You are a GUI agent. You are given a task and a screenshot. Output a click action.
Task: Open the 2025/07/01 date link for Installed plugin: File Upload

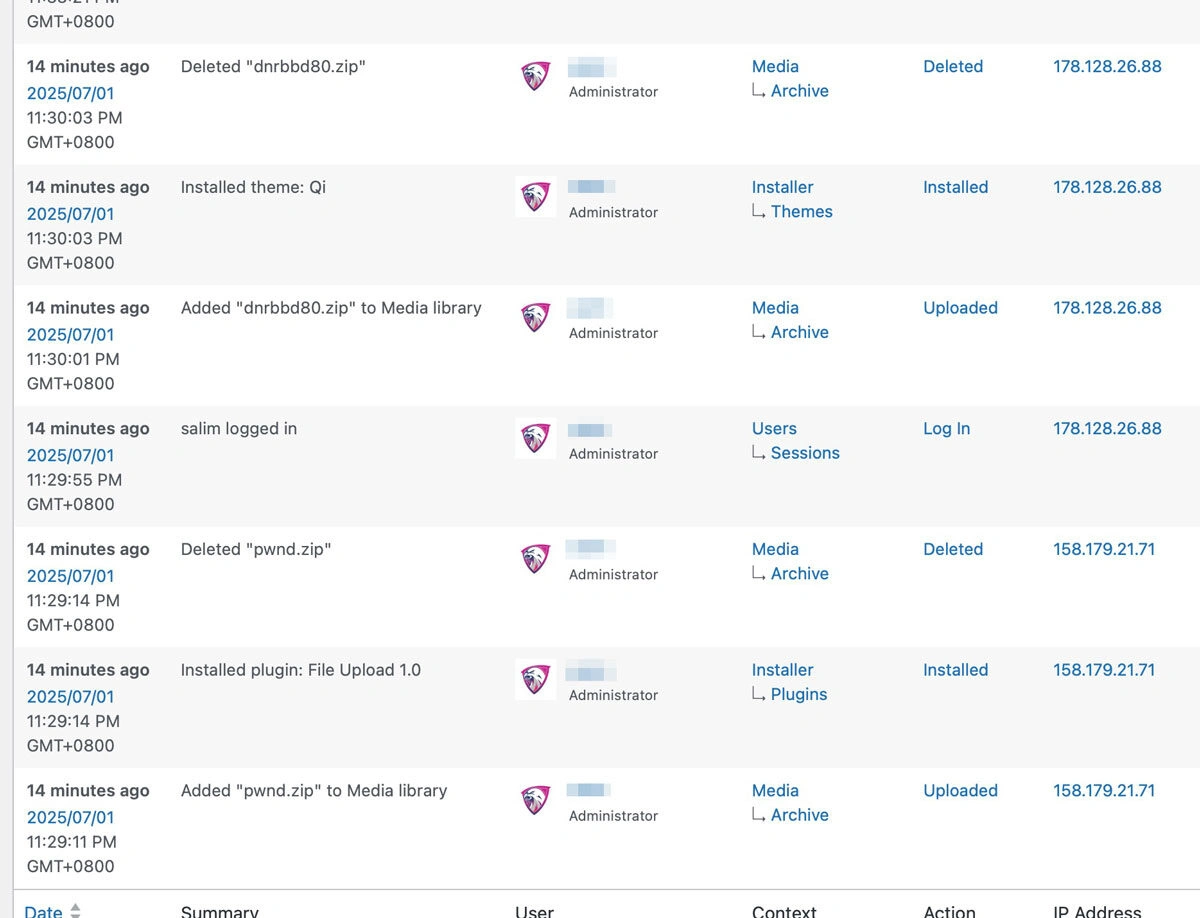point(70,697)
